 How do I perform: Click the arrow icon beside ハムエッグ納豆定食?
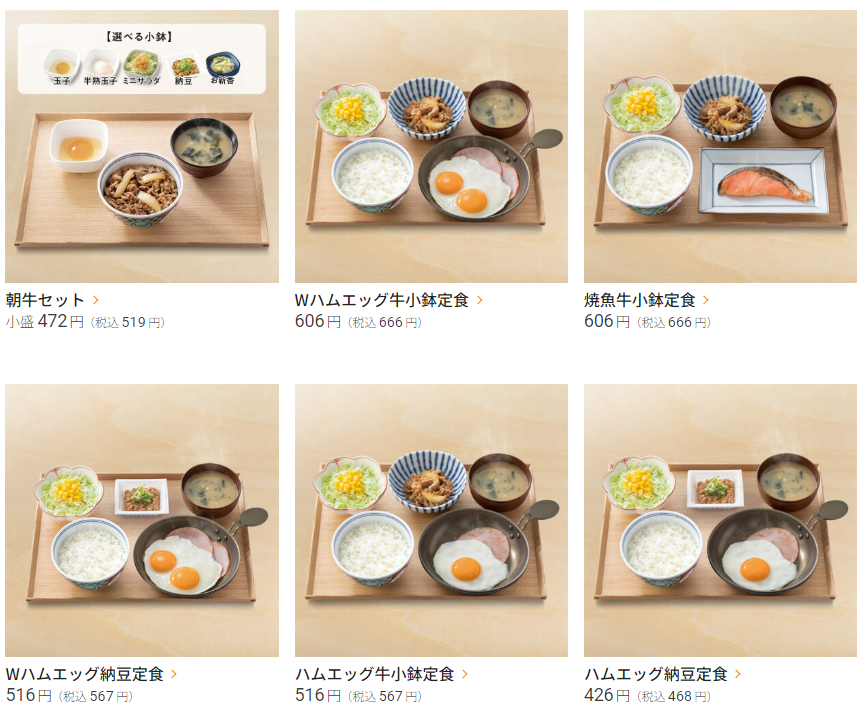point(738,673)
